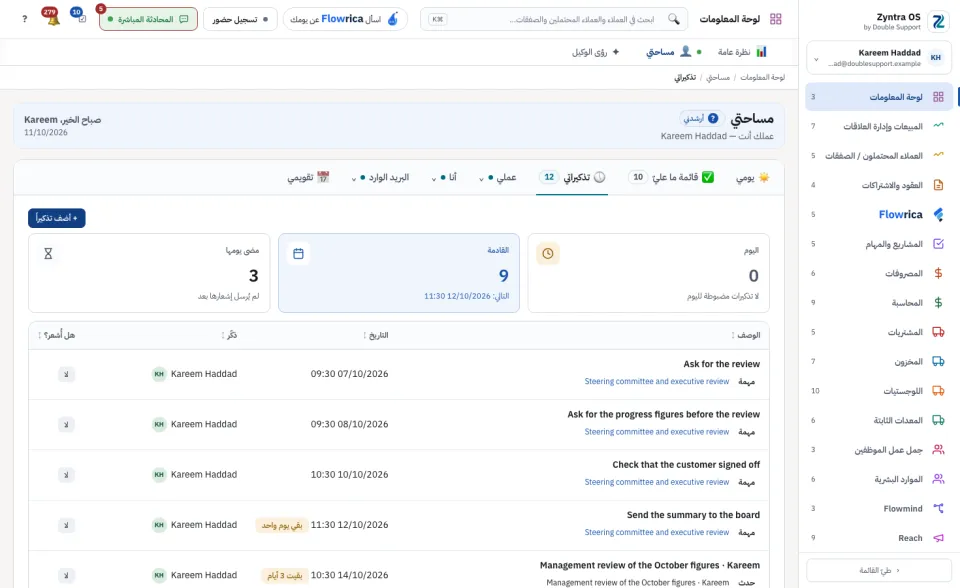Click the Zyntra OS logo icon

(x=937, y=21)
